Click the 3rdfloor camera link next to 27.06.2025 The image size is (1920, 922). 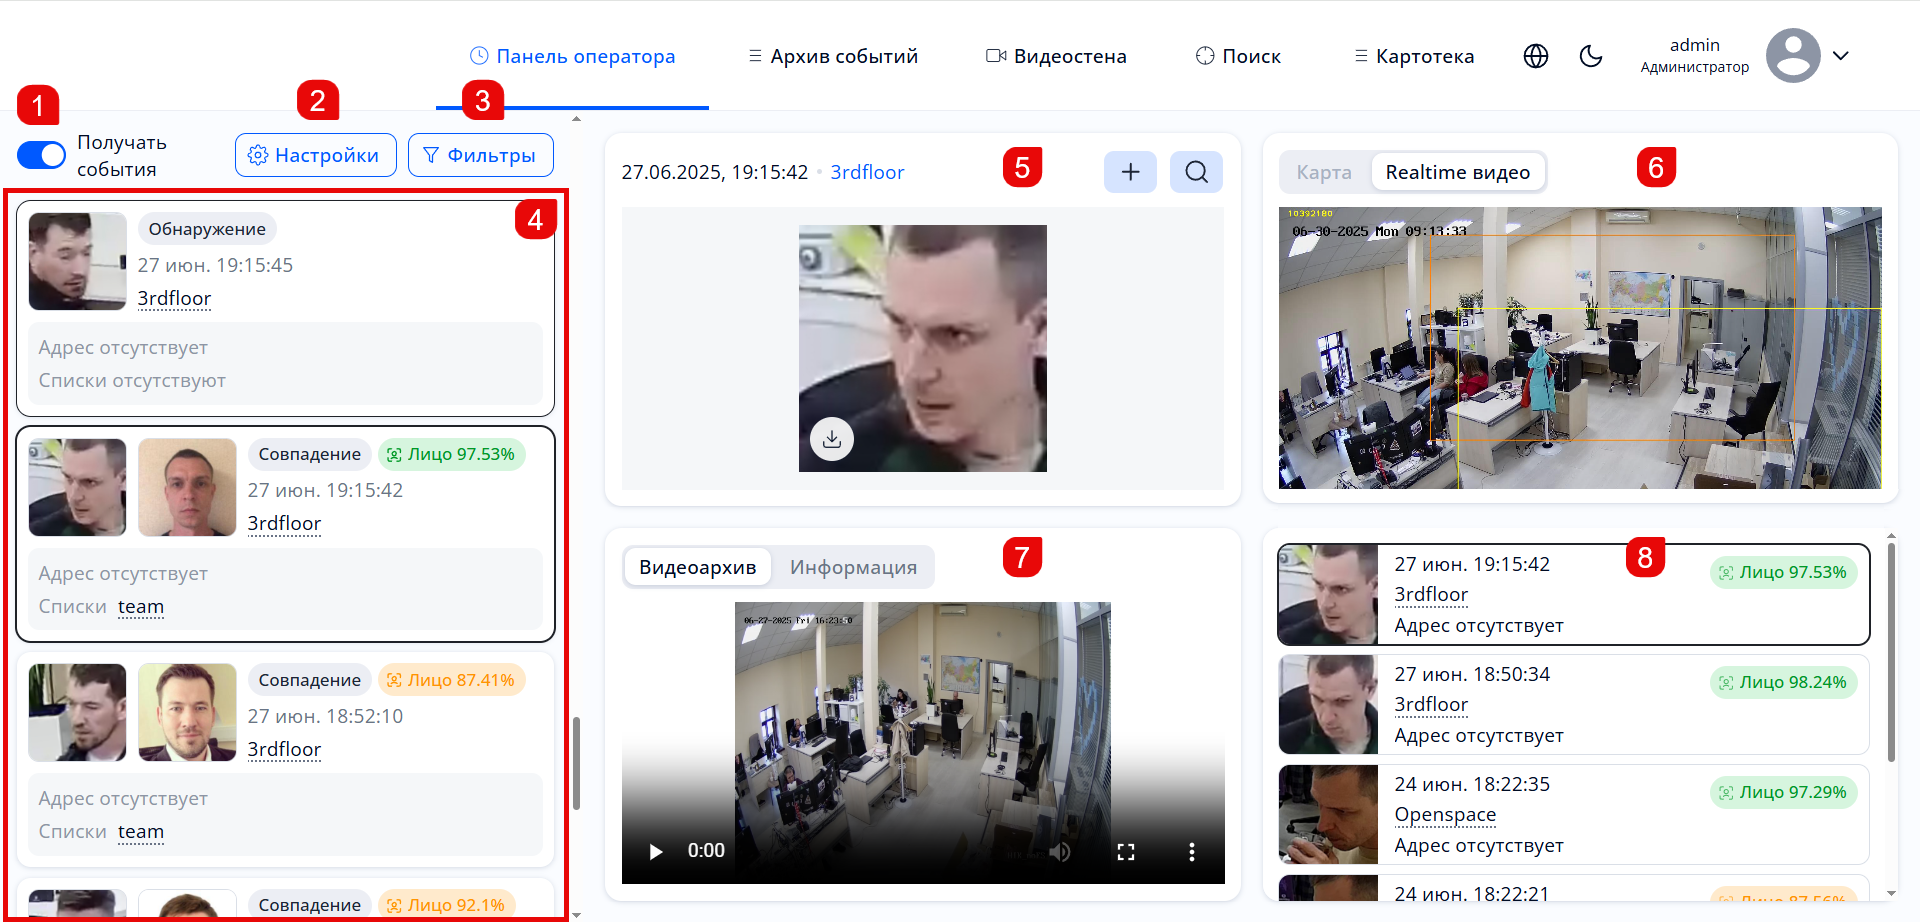coord(867,172)
